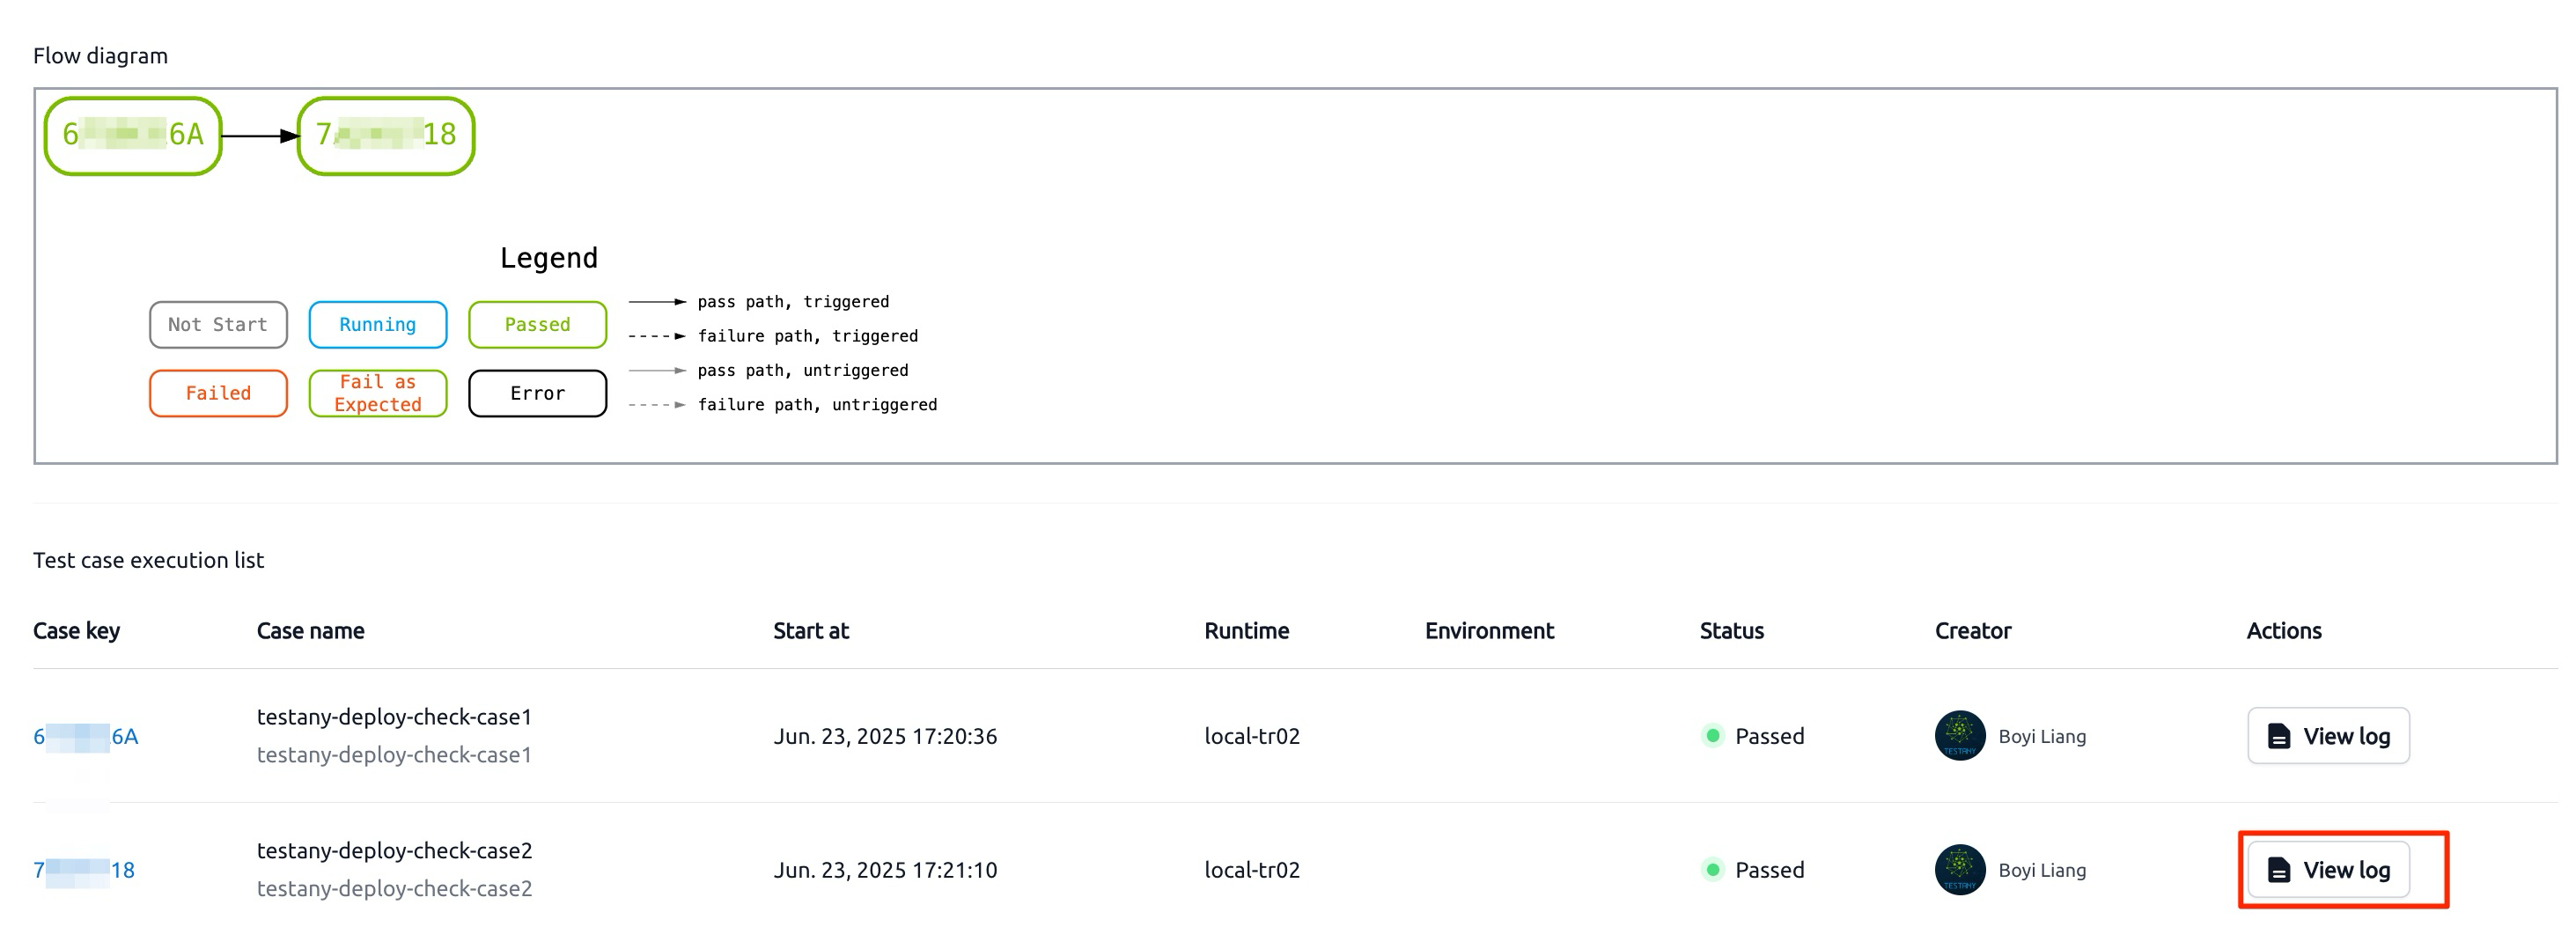Click start time Jun. 23, 2025 17:20:36
This screenshot has width=2576, height=949.
pyautogui.click(x=885, y=737)
